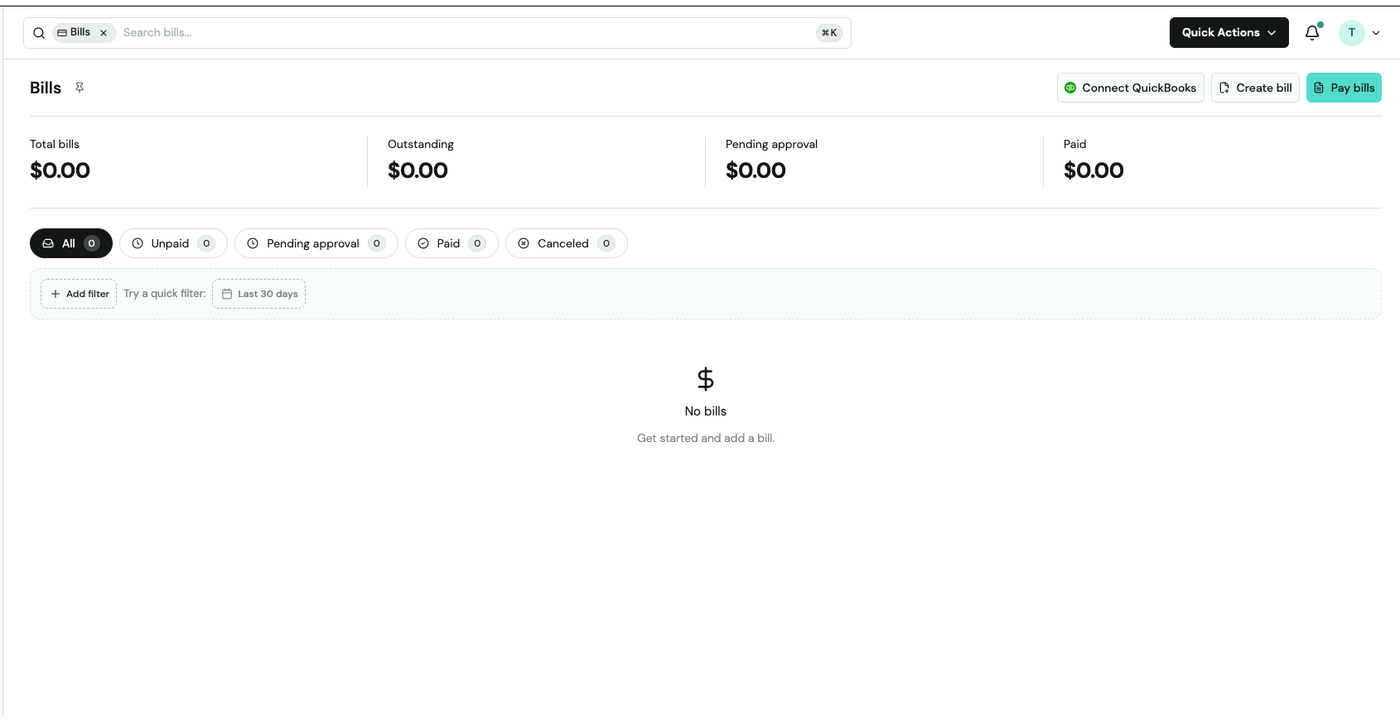This screenshot has height=720, width=1400.
Task: Click the T user avatar
Action: pyautogui.click(x=1352, y=33)
